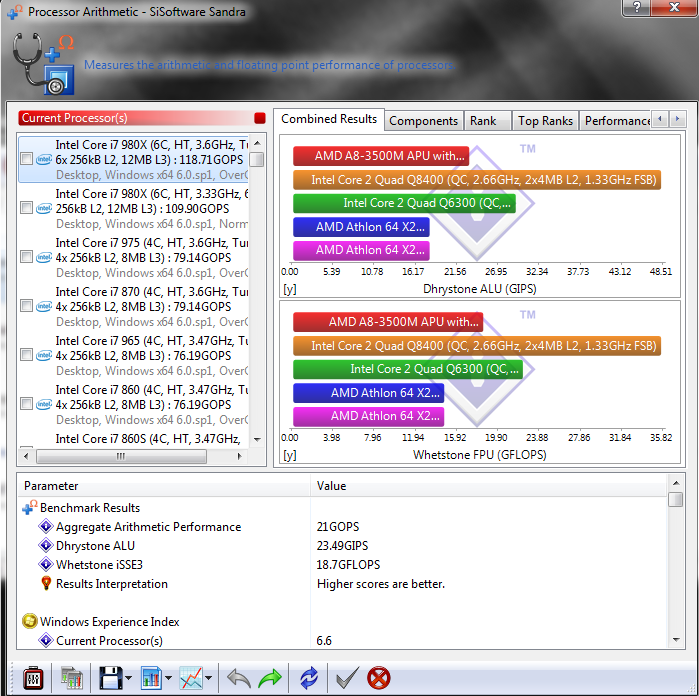Click the processor list scroll down arrow
This screenshot has height=696, width=699.
[x=257, y=440]
